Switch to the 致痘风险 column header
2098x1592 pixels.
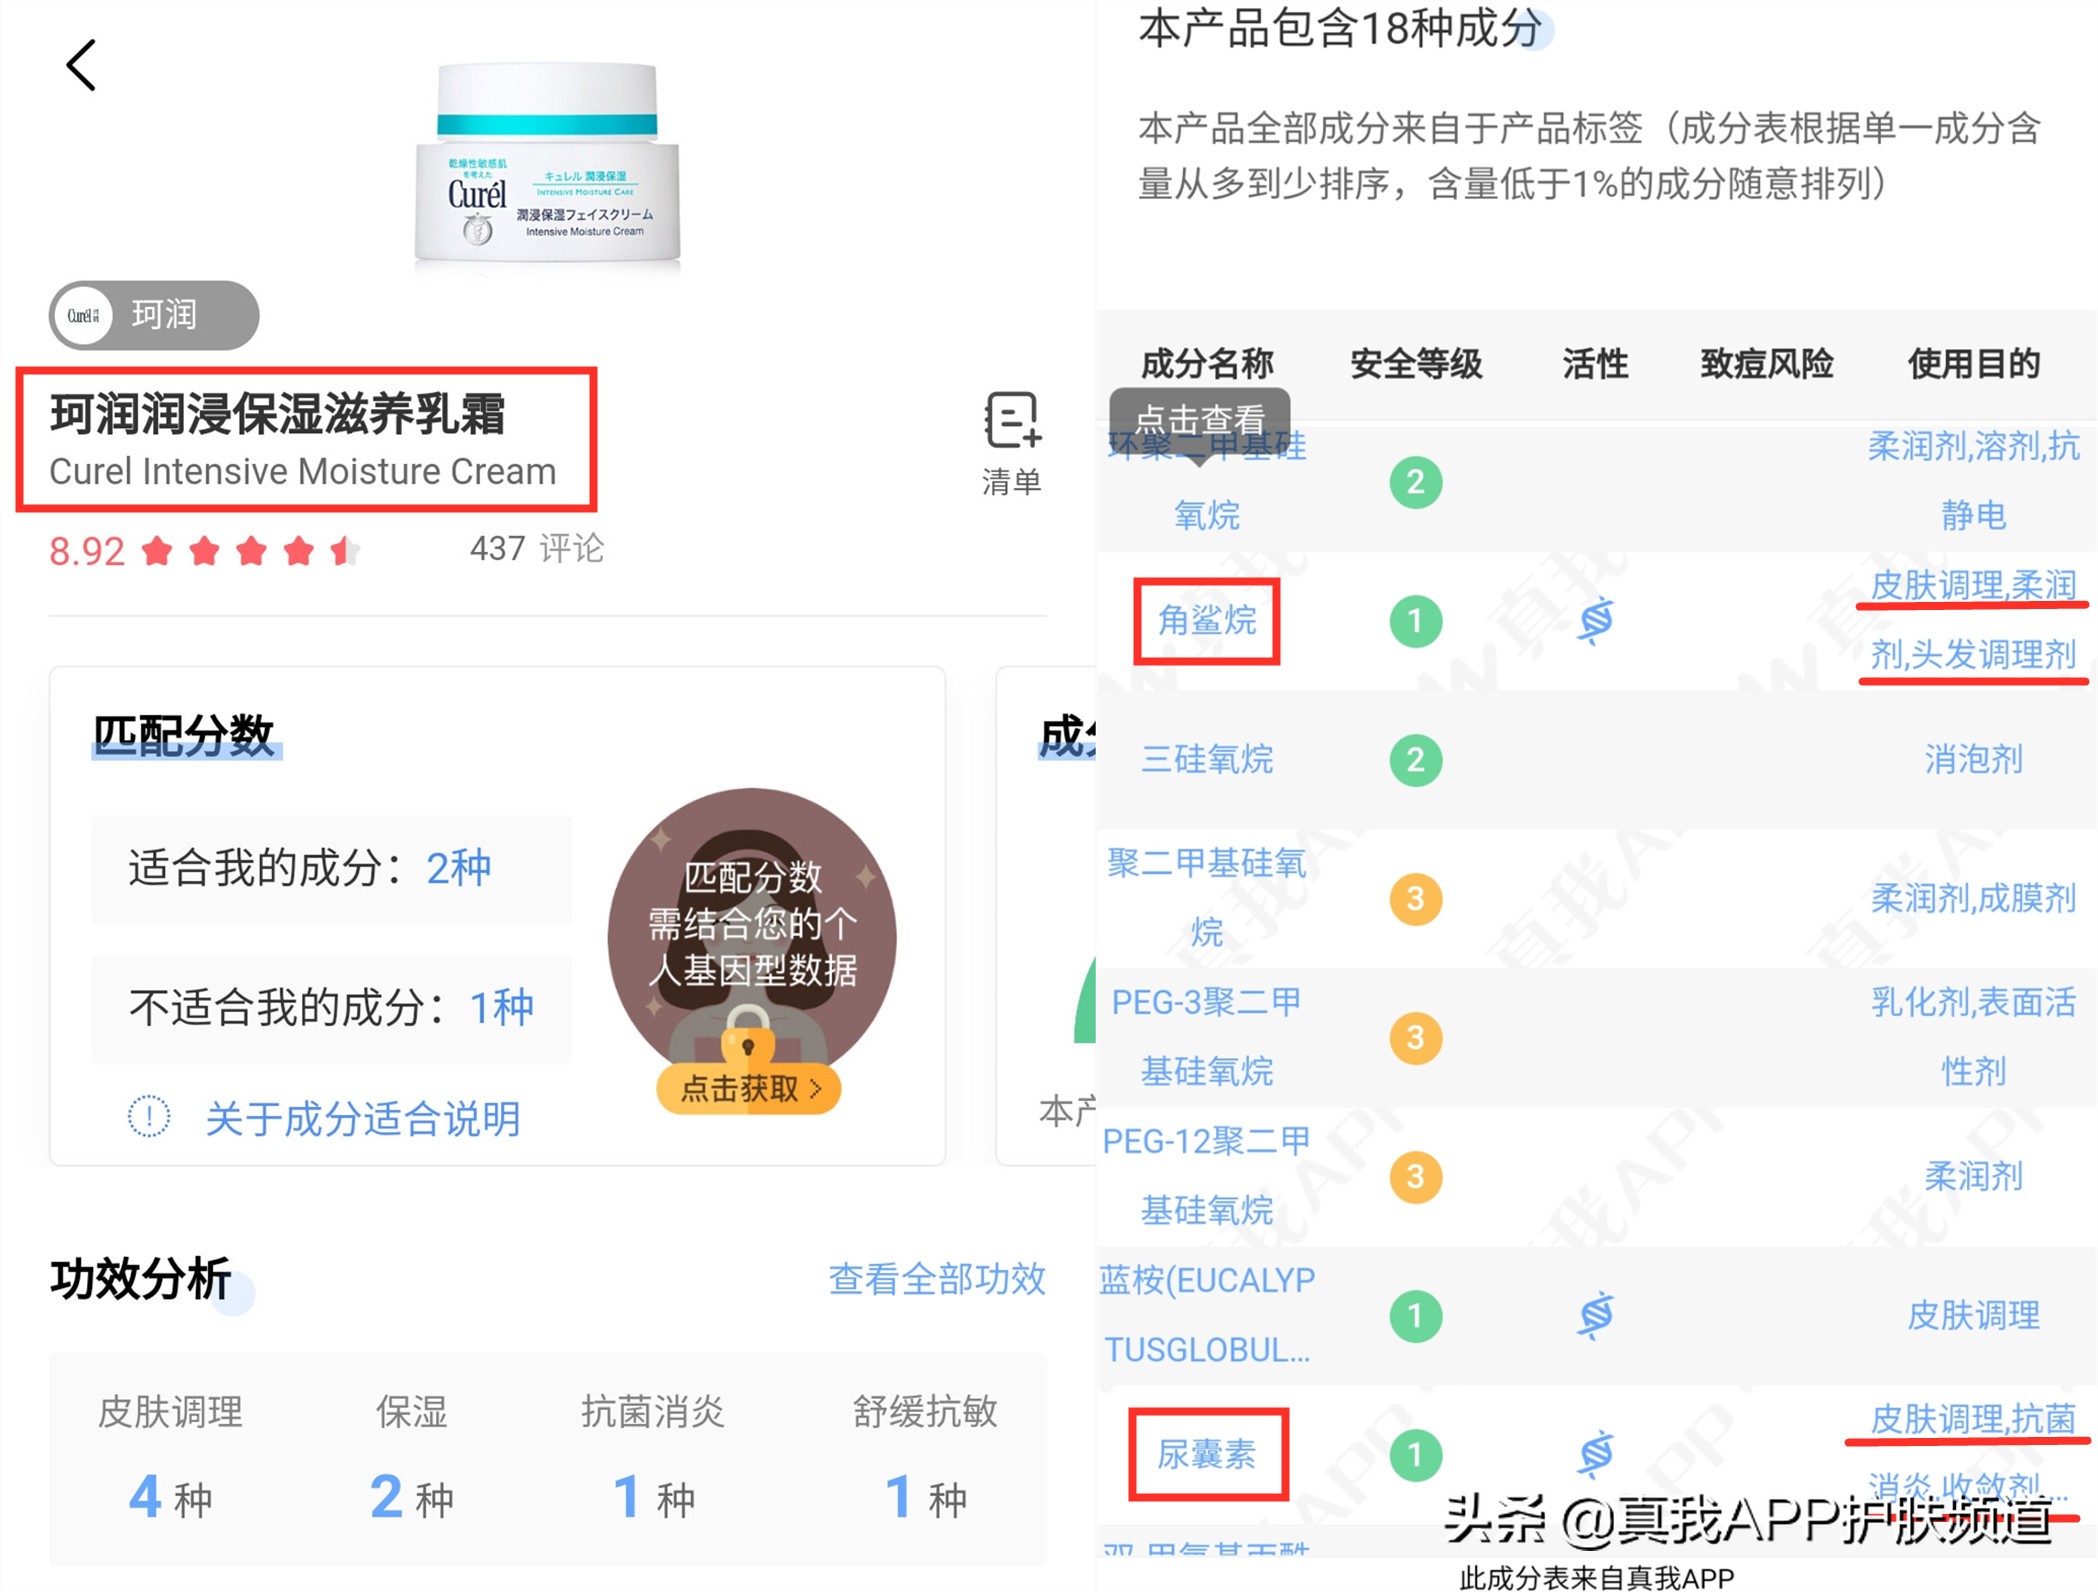1765,364
